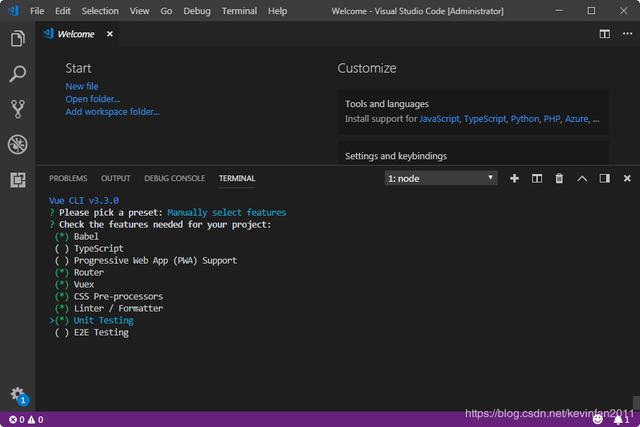Click the 'Tools and languages' heading
The height and width of the screenshot is (427, 640).
(x=387, y=104)
